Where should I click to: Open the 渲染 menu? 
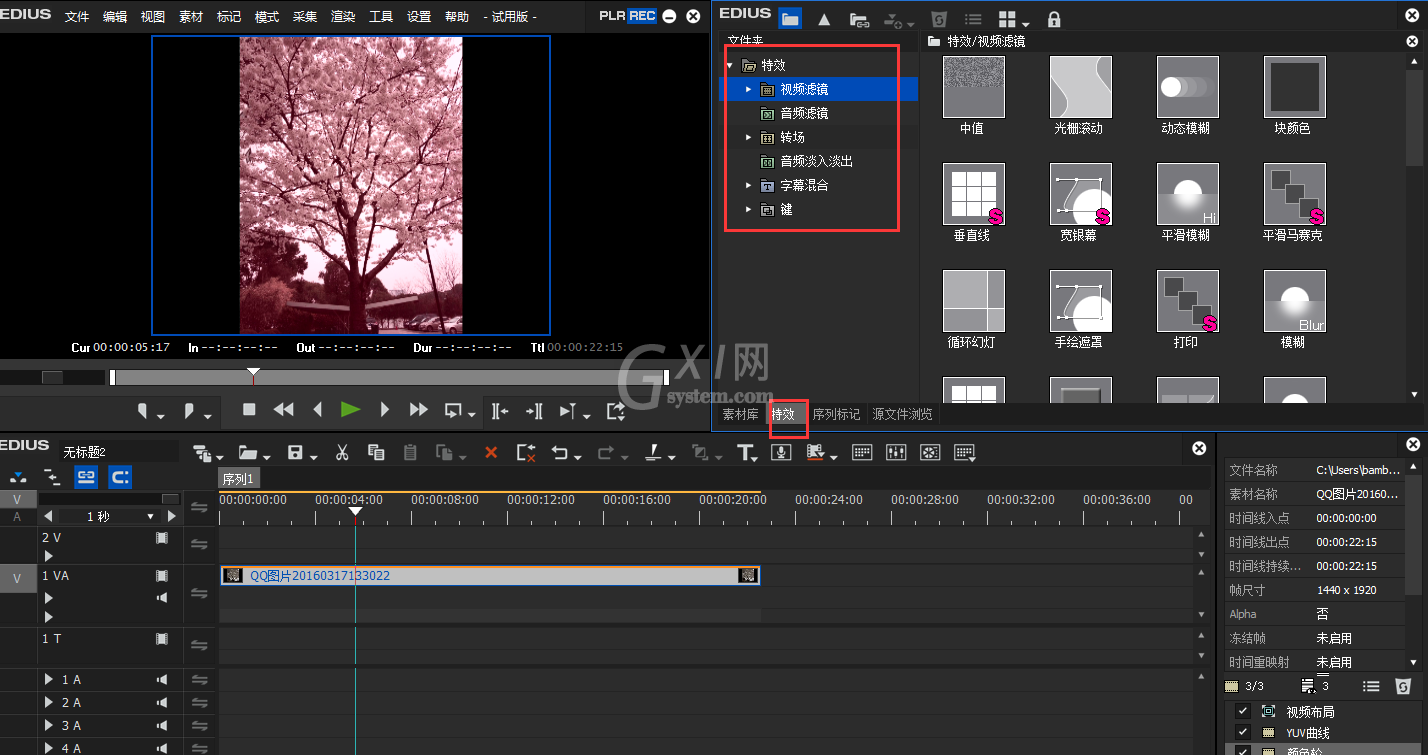tap(343, 17)
